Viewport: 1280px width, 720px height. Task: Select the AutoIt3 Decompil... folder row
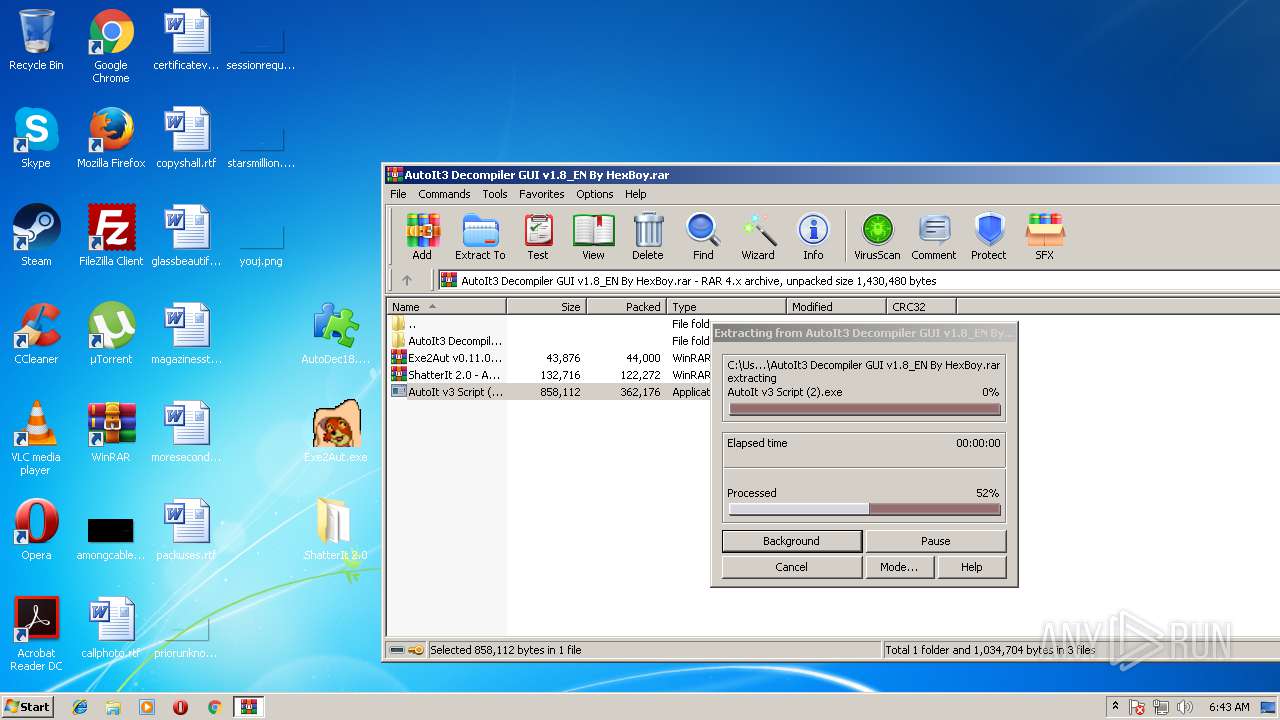pos(548,341)
